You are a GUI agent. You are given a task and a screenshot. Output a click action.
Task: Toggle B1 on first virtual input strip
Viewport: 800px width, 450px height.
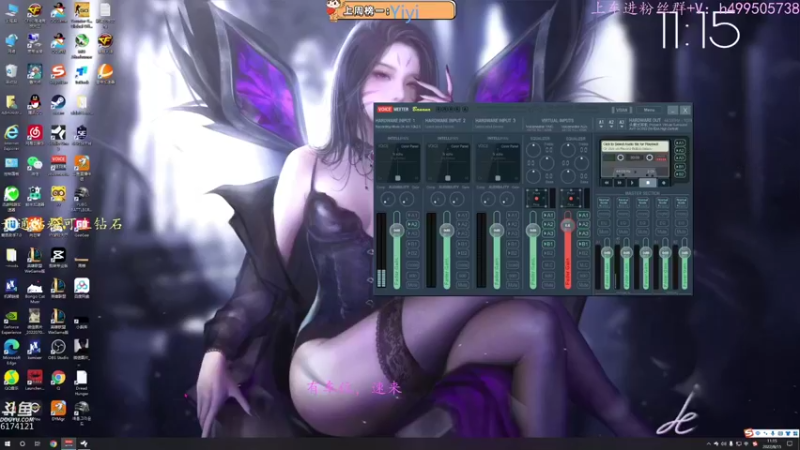(548, 244)
